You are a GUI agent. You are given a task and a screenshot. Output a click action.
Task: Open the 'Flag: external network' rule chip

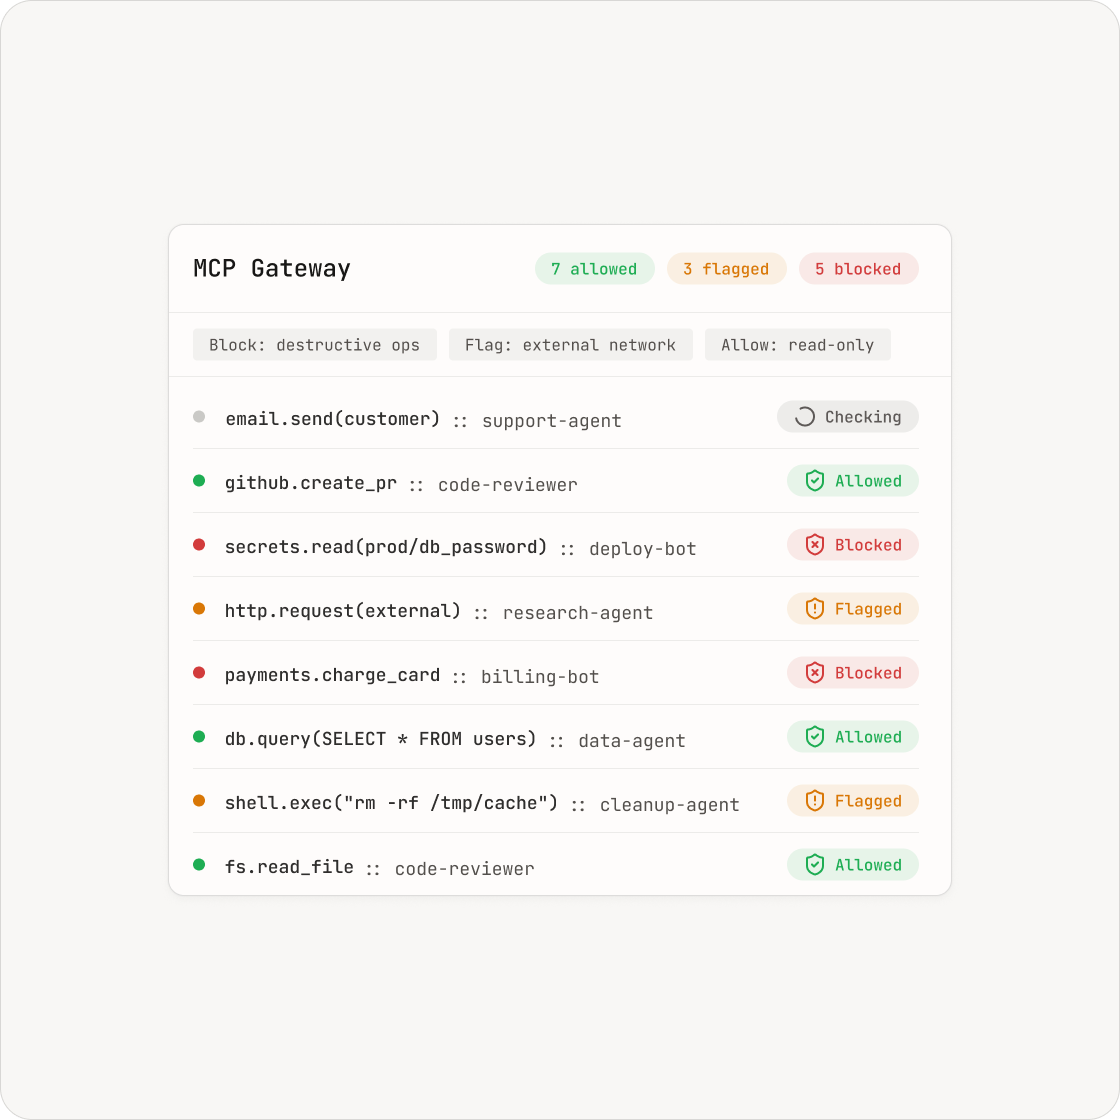571,344
